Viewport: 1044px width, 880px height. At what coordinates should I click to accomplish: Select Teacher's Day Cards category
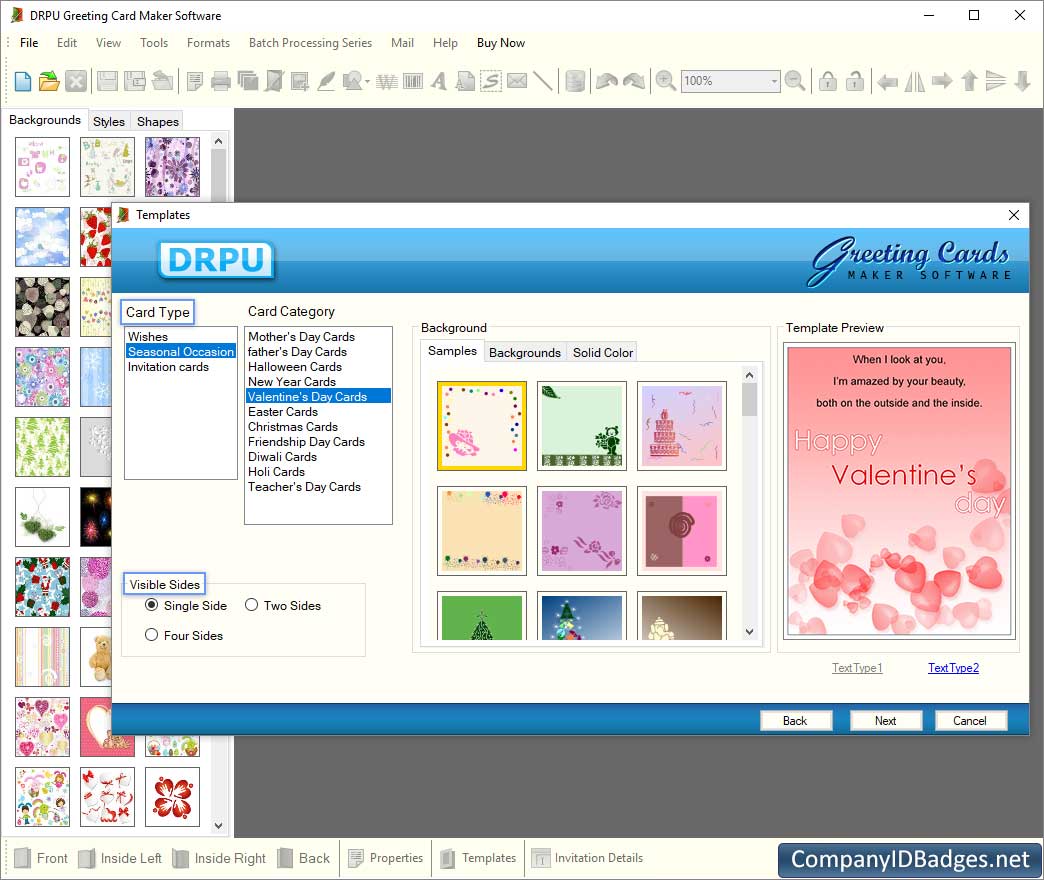(x=304, y=487)
